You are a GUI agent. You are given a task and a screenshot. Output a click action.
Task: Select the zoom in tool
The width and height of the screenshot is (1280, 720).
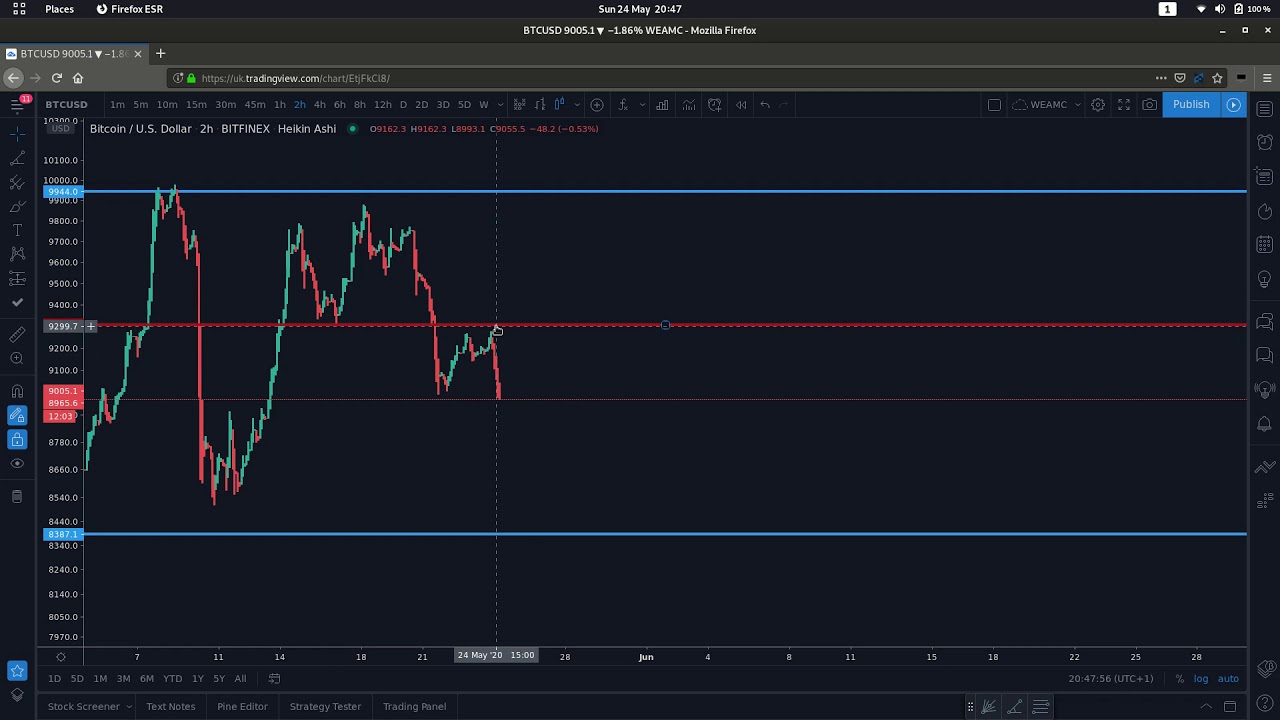pos(17,358)
